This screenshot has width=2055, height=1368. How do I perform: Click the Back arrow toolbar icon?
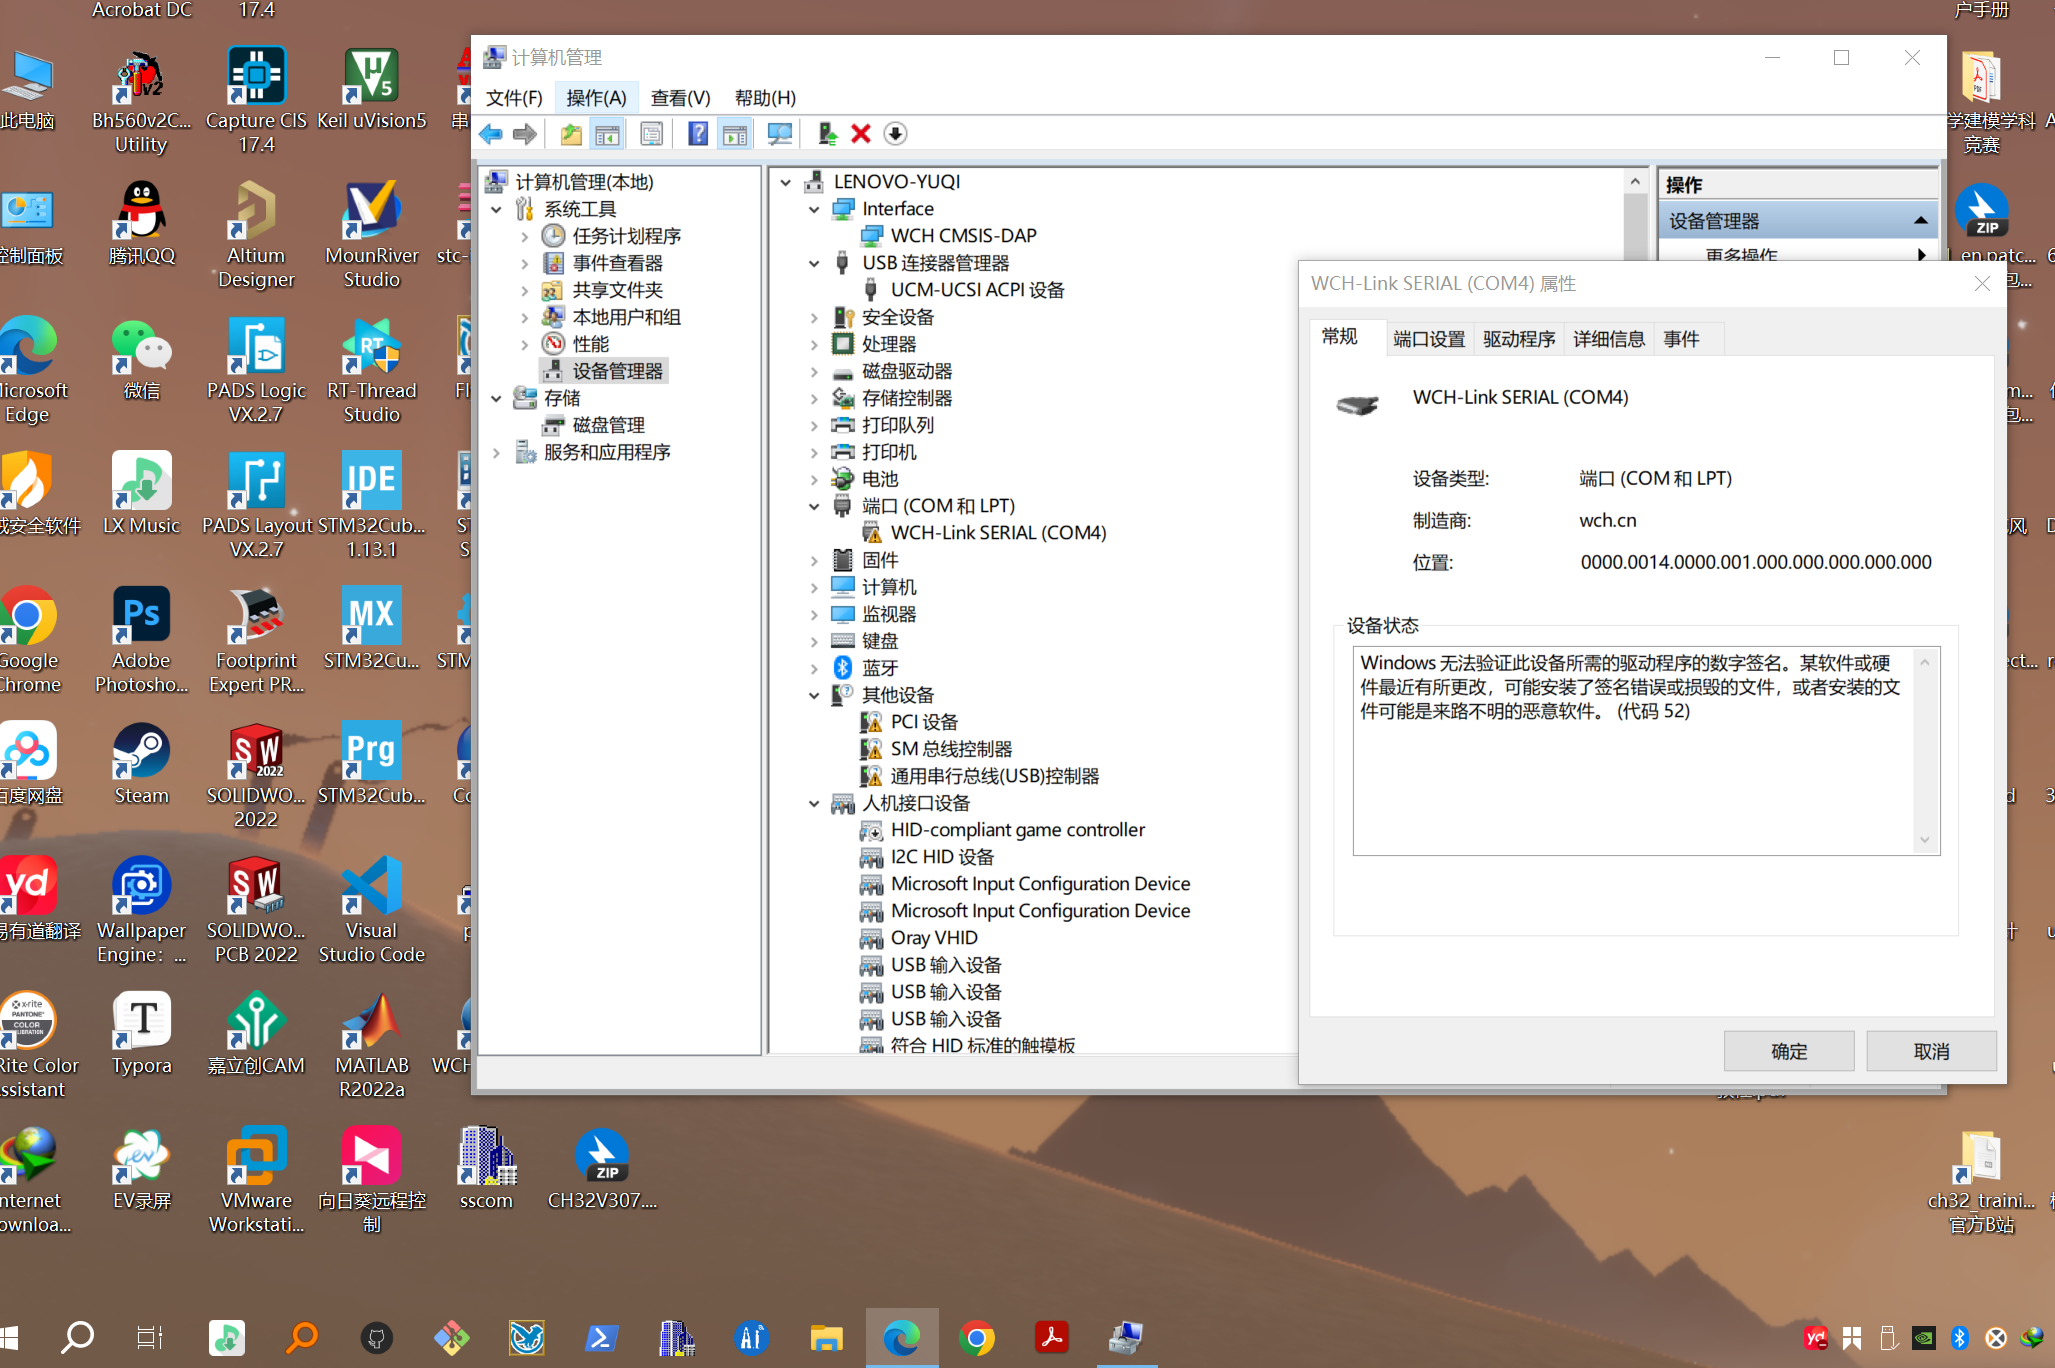tap(491, 134)
